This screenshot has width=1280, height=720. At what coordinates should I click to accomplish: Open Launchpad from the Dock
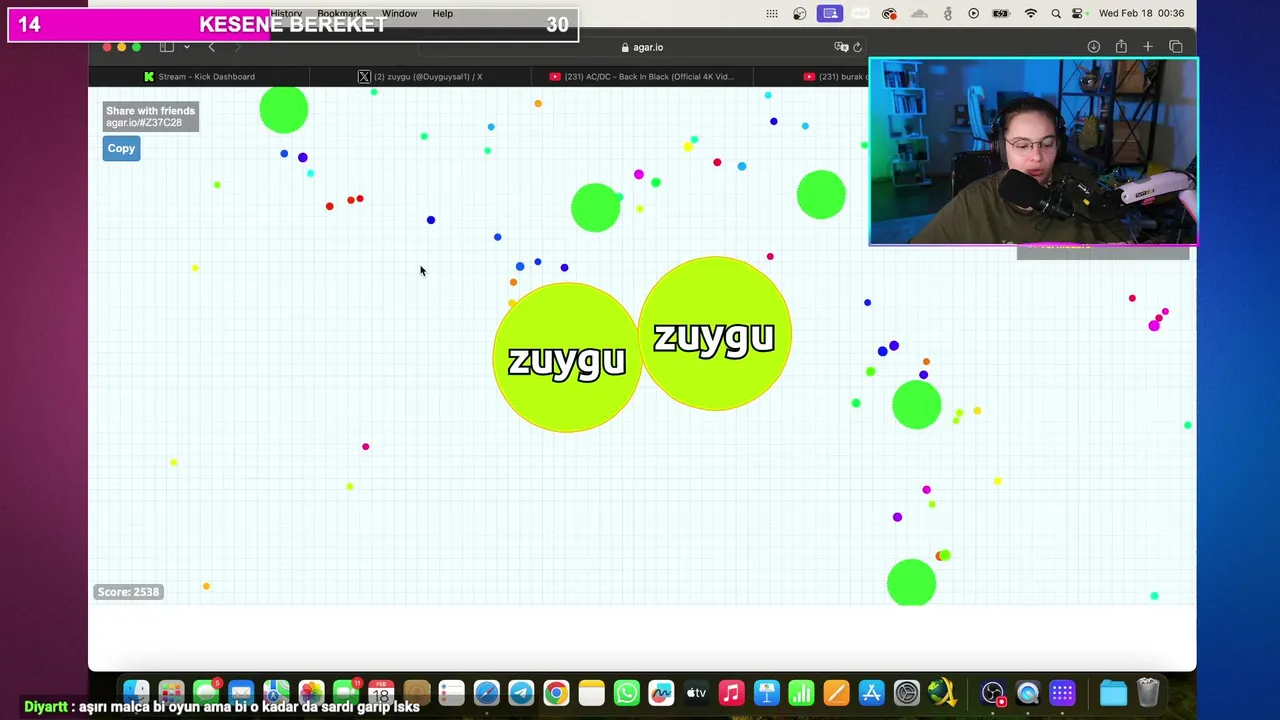click(171, 692)
